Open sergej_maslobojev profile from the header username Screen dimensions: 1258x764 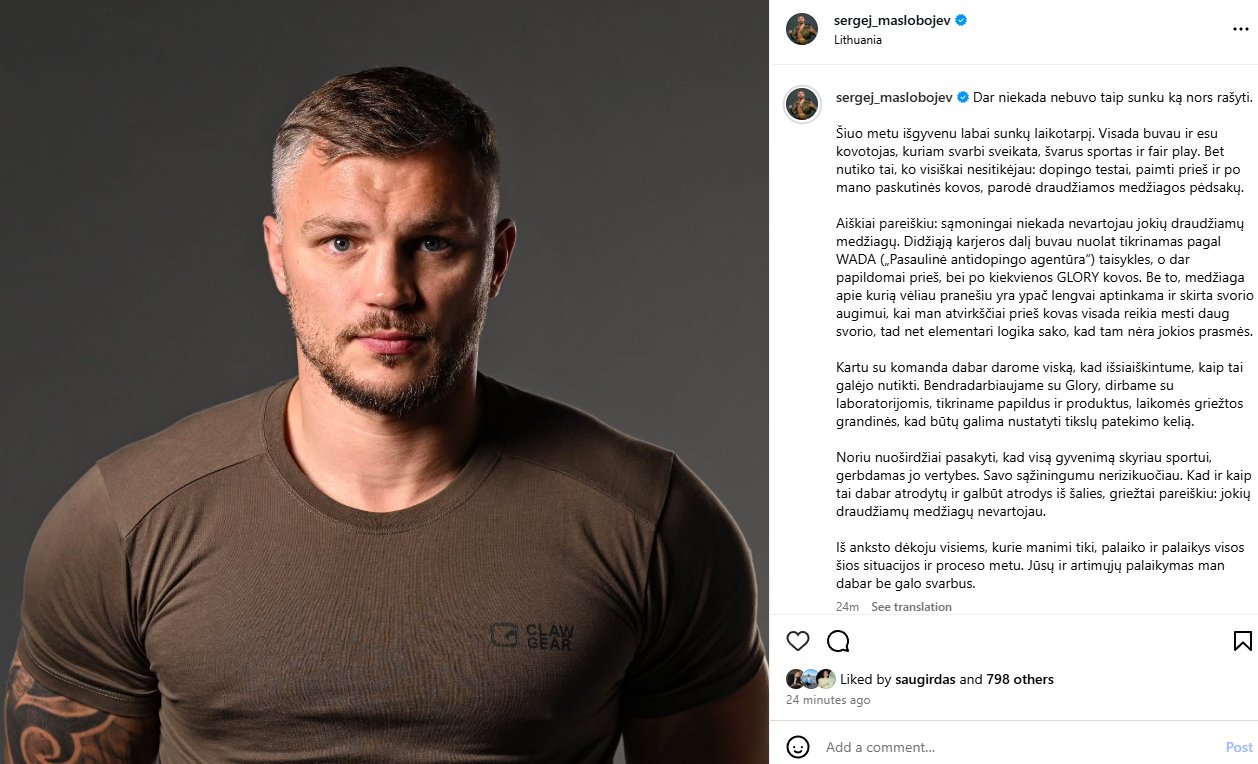(892, 20)
